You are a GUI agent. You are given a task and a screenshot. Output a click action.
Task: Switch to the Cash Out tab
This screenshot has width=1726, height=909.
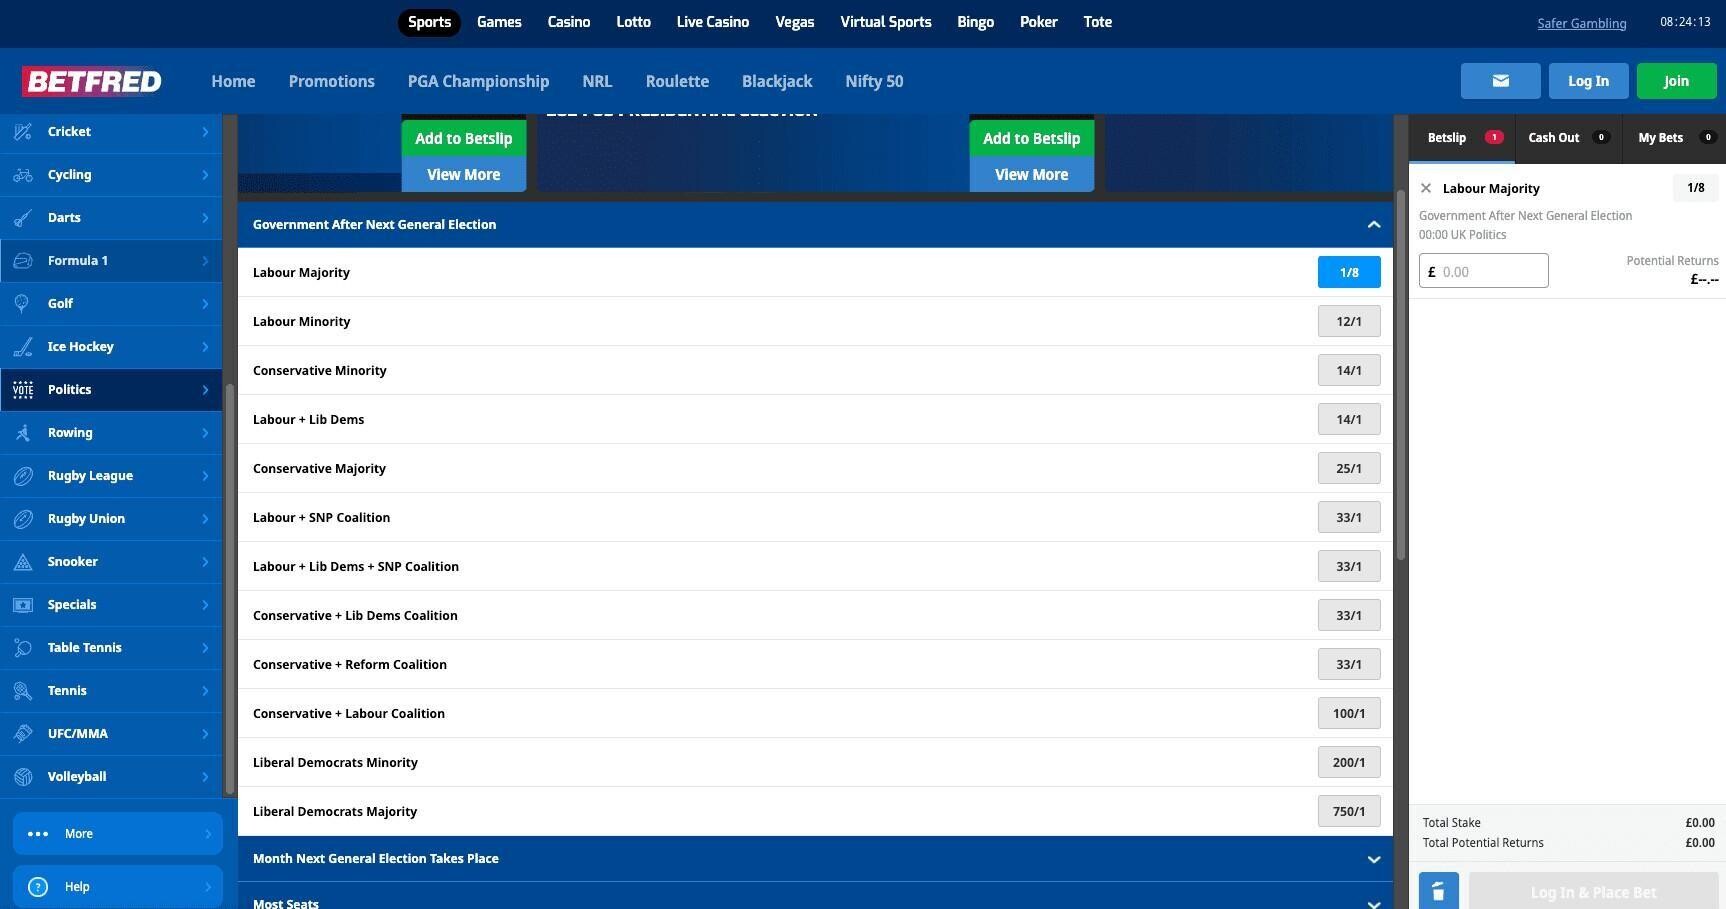(1568, 138)
